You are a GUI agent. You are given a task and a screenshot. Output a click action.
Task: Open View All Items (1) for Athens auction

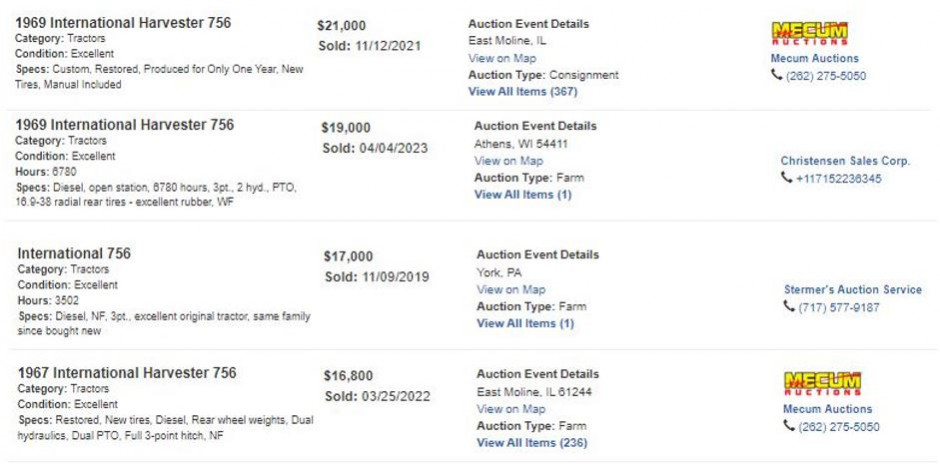point(523,195)
